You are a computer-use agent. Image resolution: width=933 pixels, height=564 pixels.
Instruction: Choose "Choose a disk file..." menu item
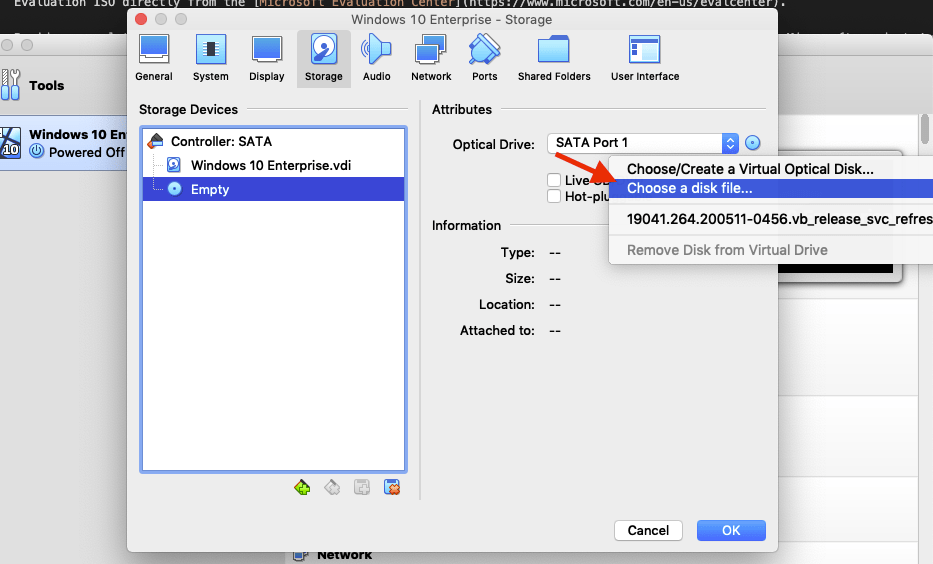pos(689,188)
